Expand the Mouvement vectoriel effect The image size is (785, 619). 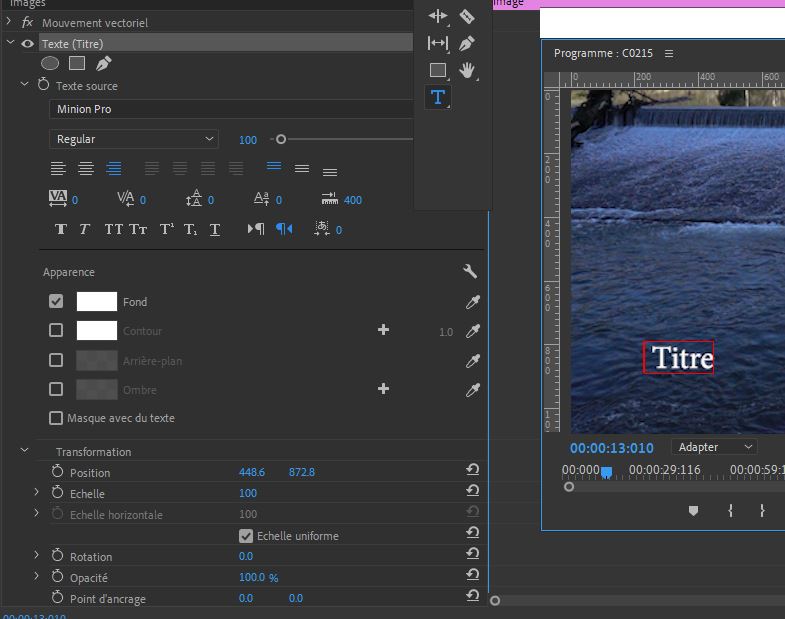pos(9,22)
